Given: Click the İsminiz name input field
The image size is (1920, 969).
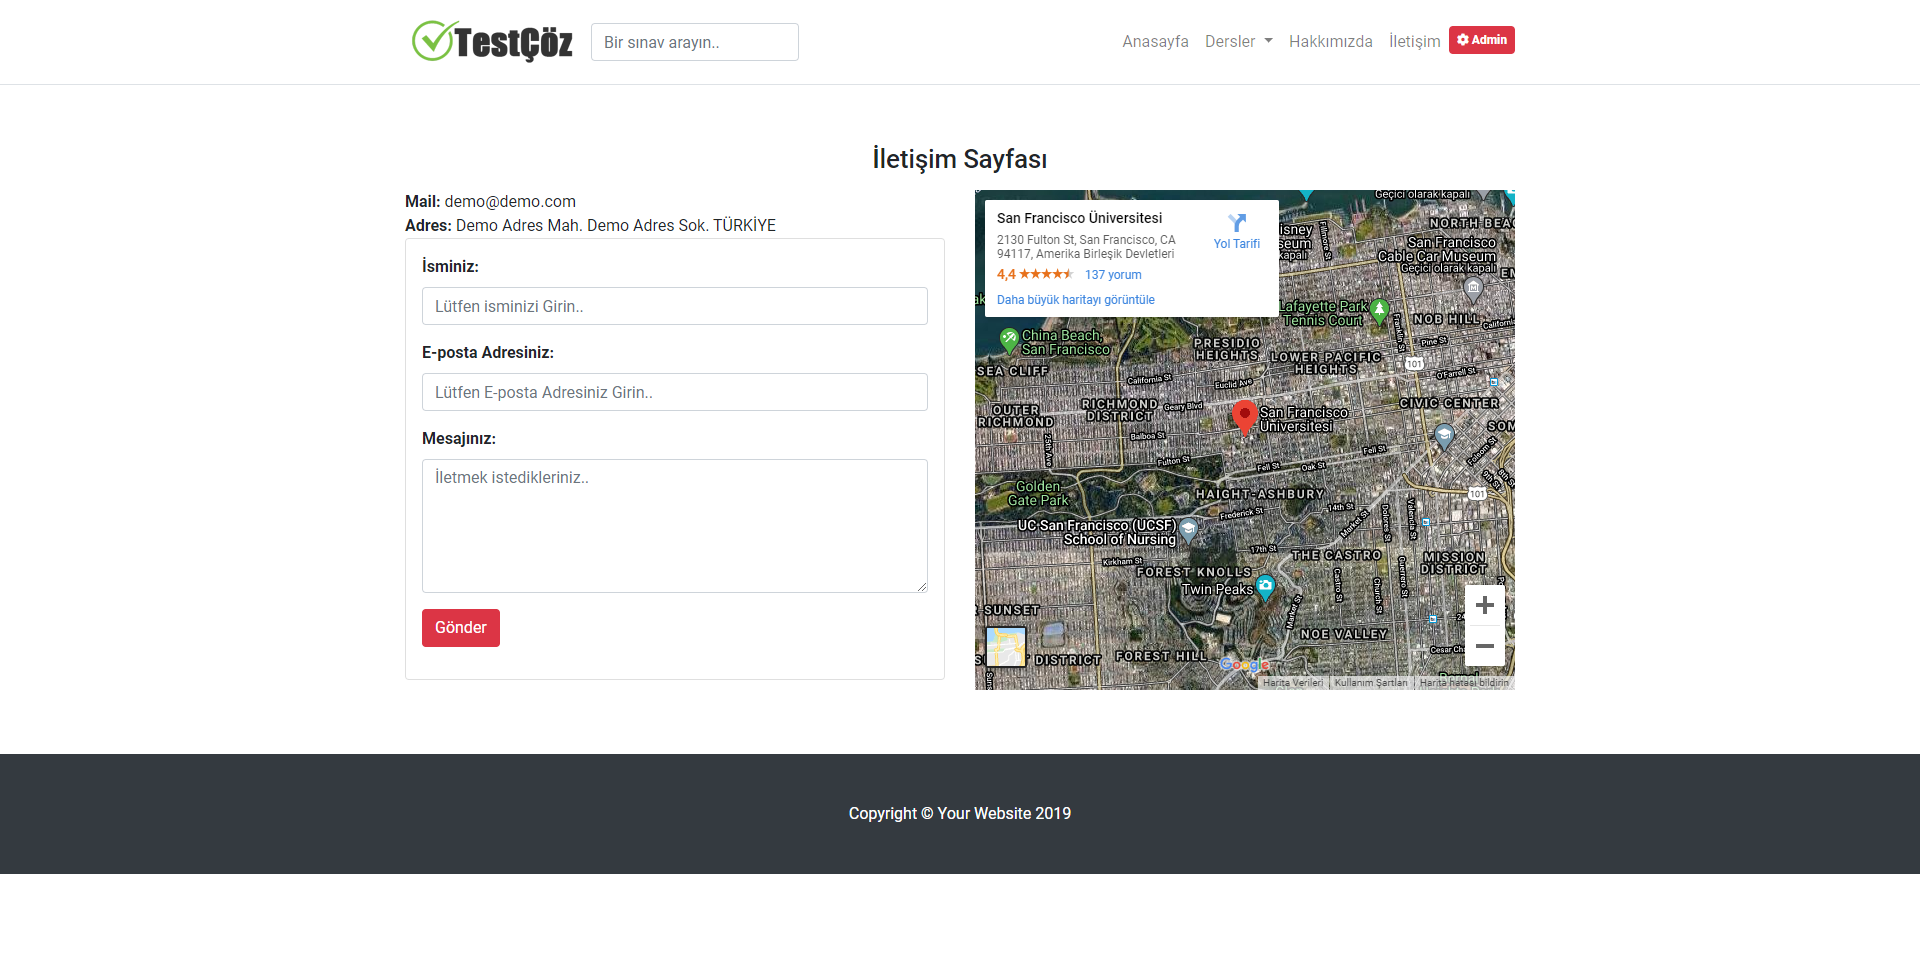Looking at the screenshot, I should tap(675, 306).
